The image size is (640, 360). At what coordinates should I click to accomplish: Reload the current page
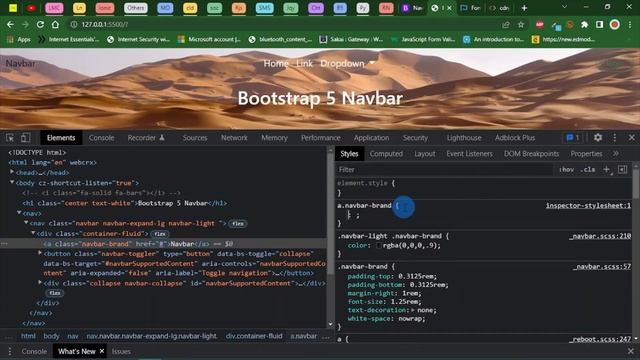(40, 24)
